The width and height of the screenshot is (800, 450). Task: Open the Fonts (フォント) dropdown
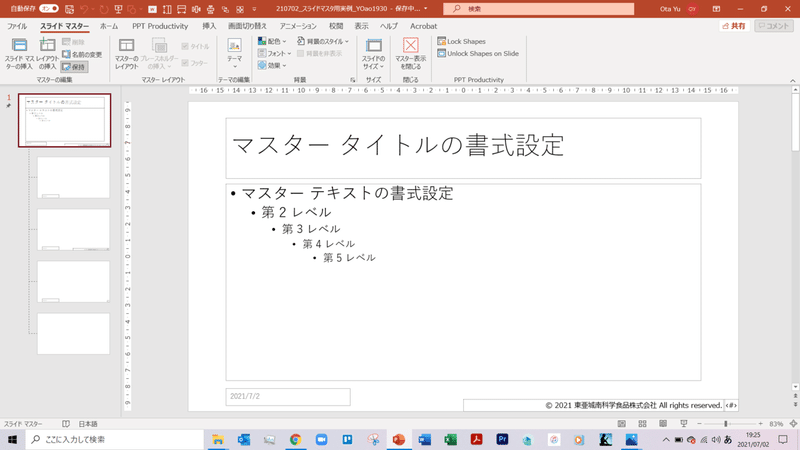274,54
